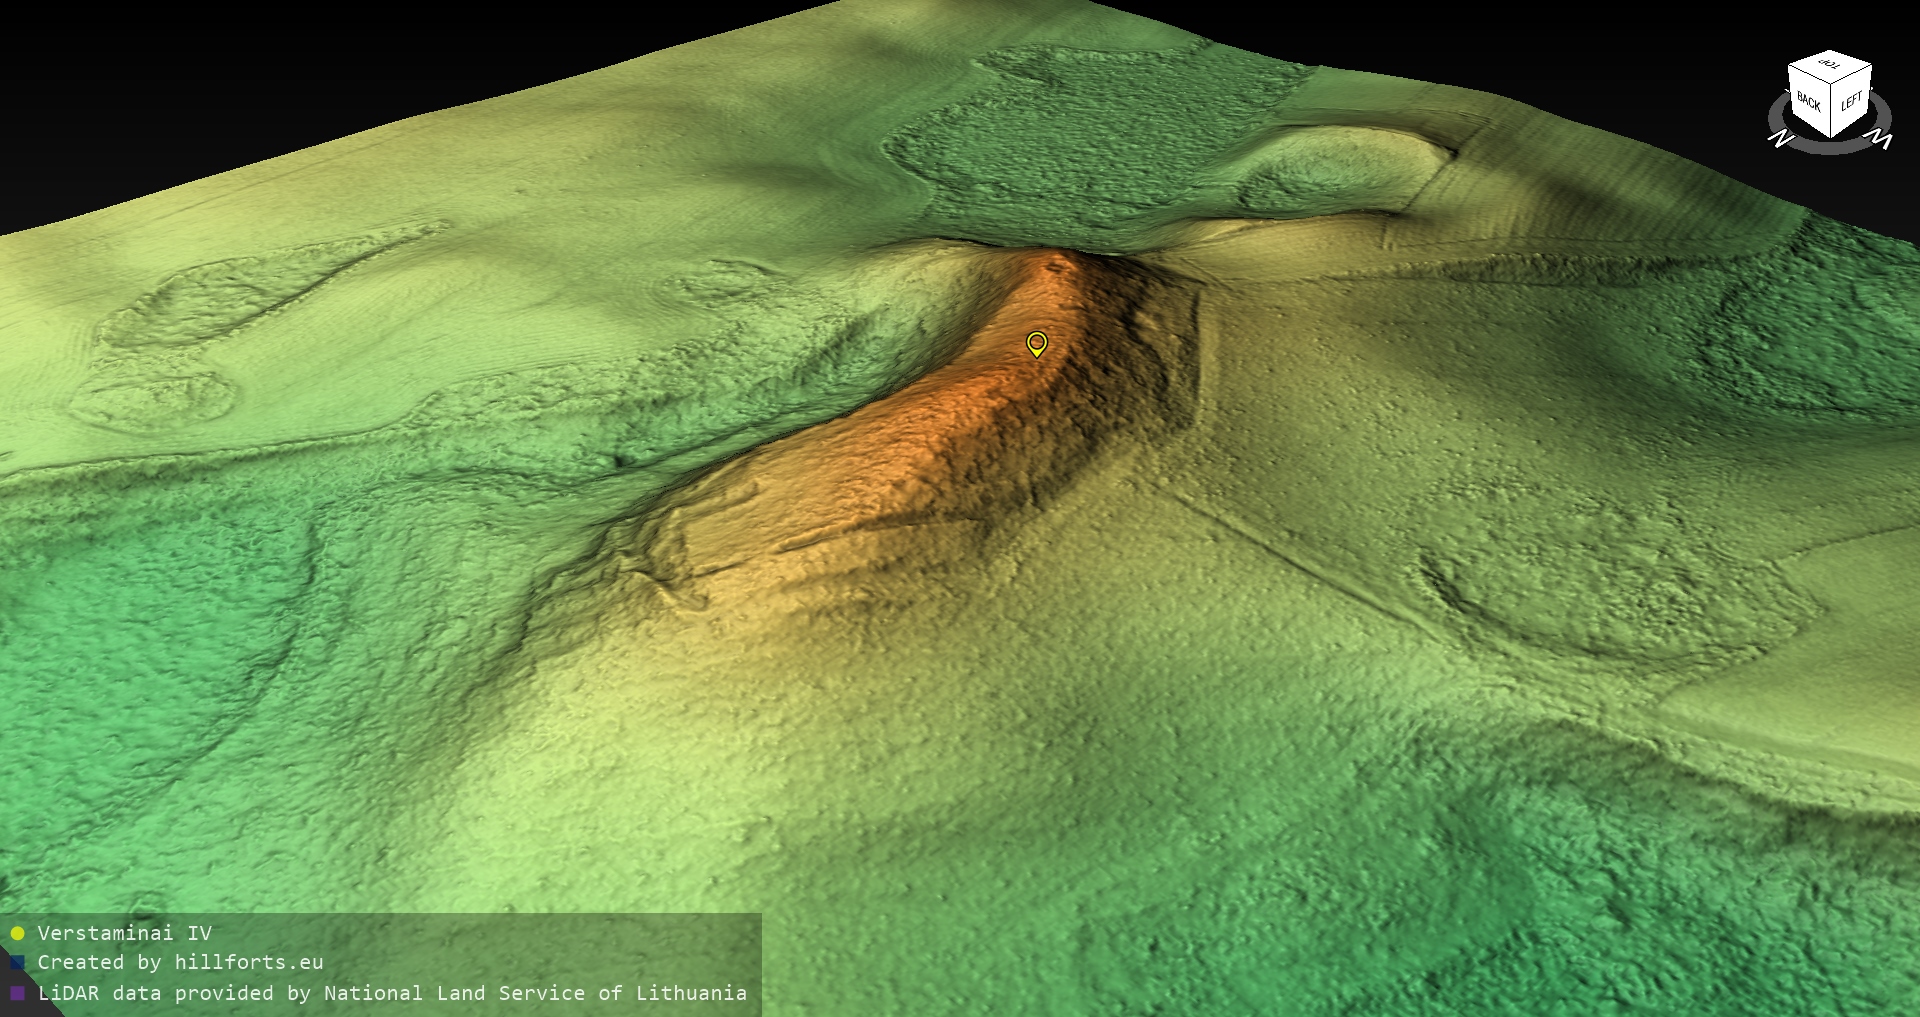Click the blue square beside Created by hillforts.eu
This screenshot has width=1920, height=1017.
coord(17,963)
